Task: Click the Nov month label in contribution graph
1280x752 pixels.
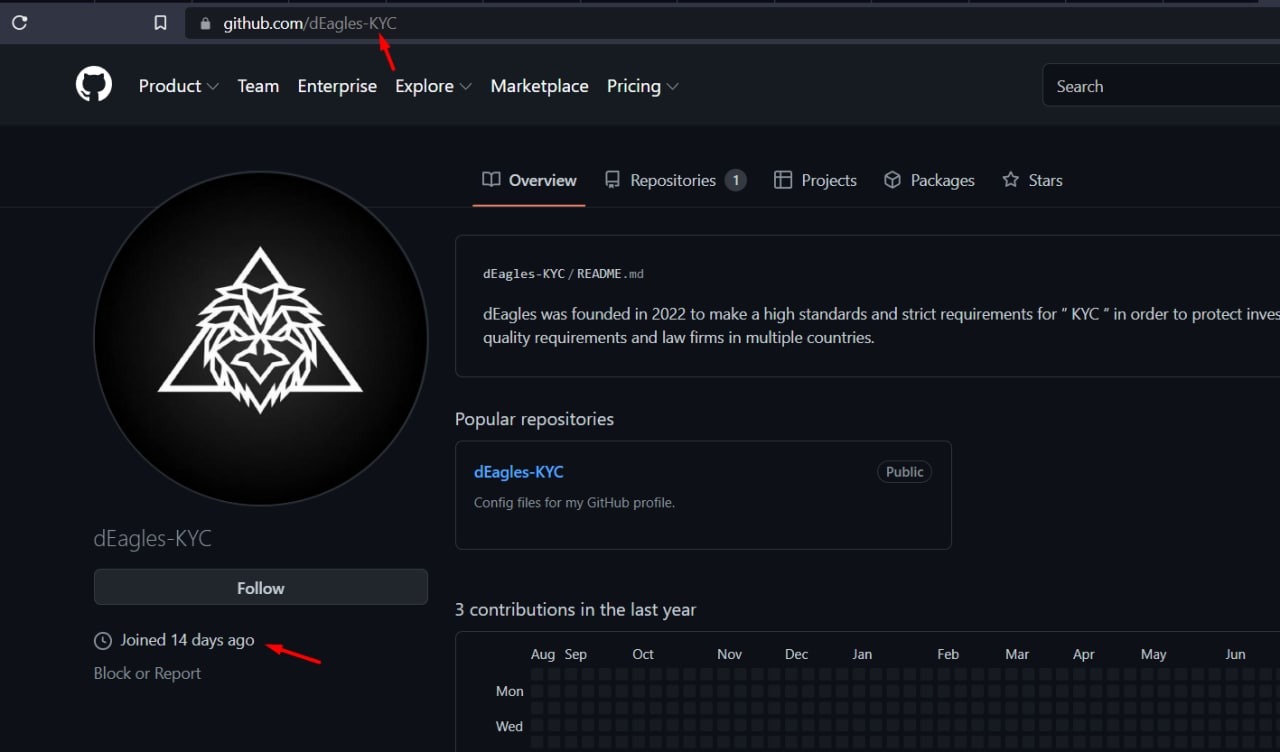Action: coord(730,654)
